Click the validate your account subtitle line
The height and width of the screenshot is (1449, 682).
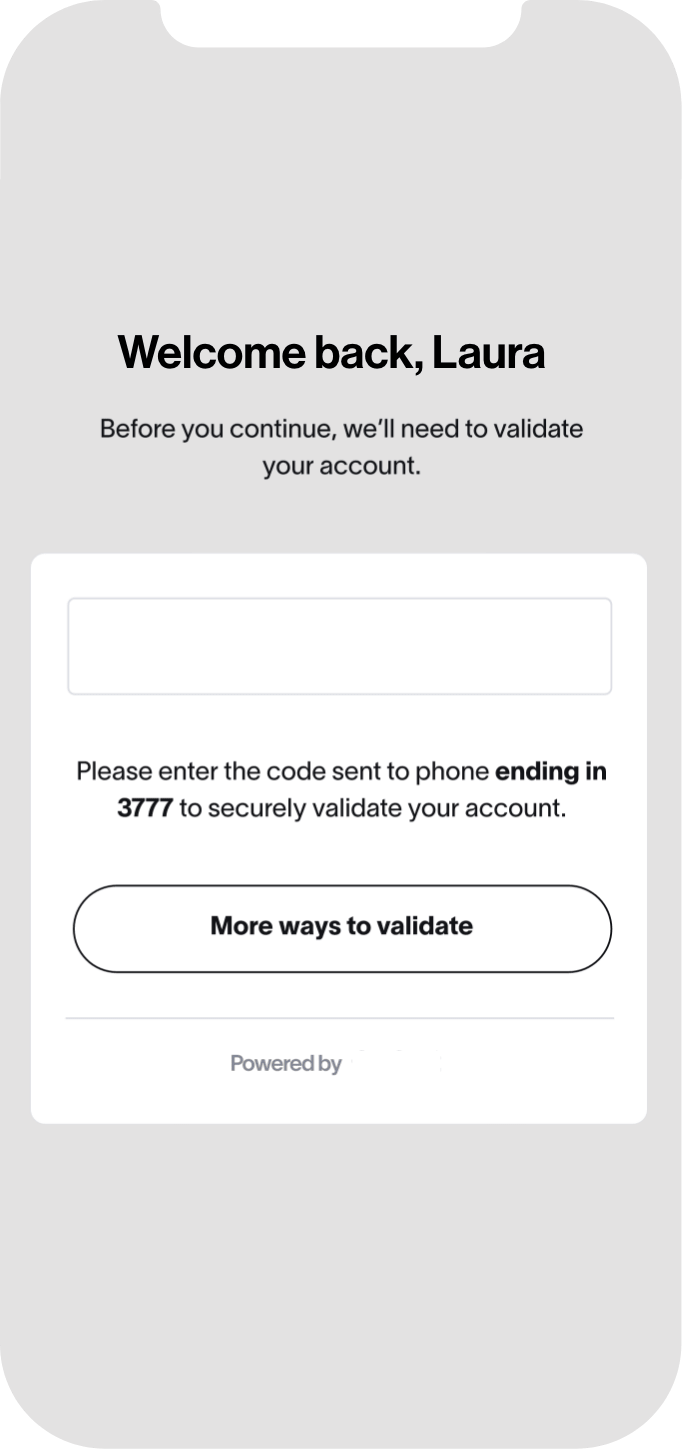tap(341, 466)
